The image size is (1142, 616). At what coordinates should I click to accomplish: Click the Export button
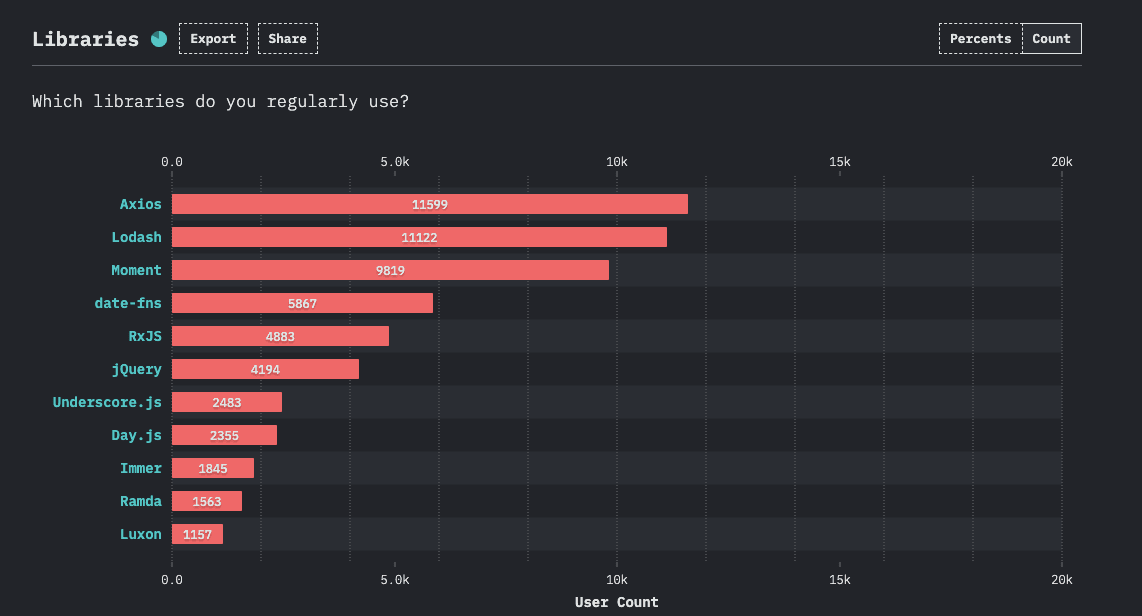(x=213, y=39)
